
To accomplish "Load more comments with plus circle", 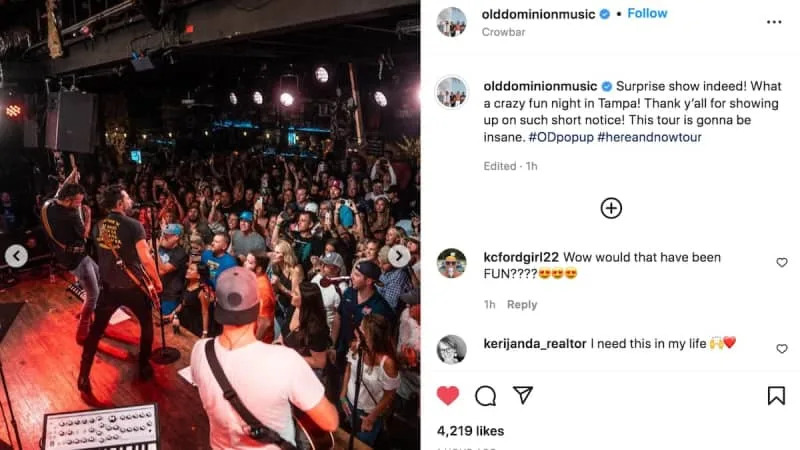I will 611,208.
